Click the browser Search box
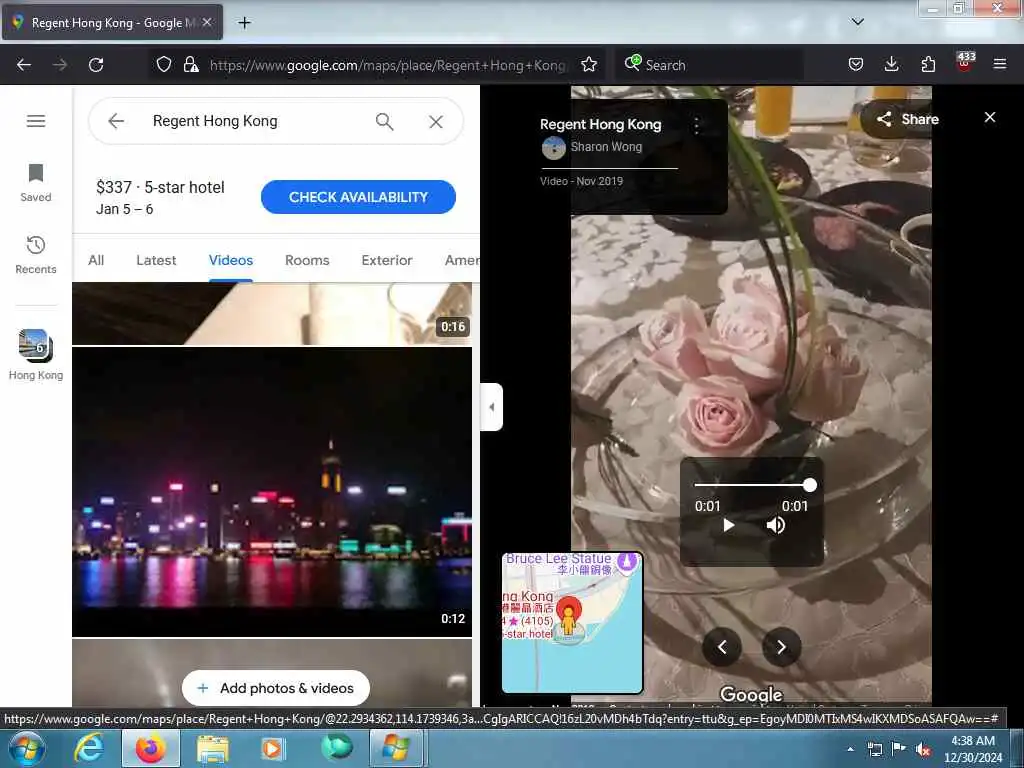 [712, 65]
